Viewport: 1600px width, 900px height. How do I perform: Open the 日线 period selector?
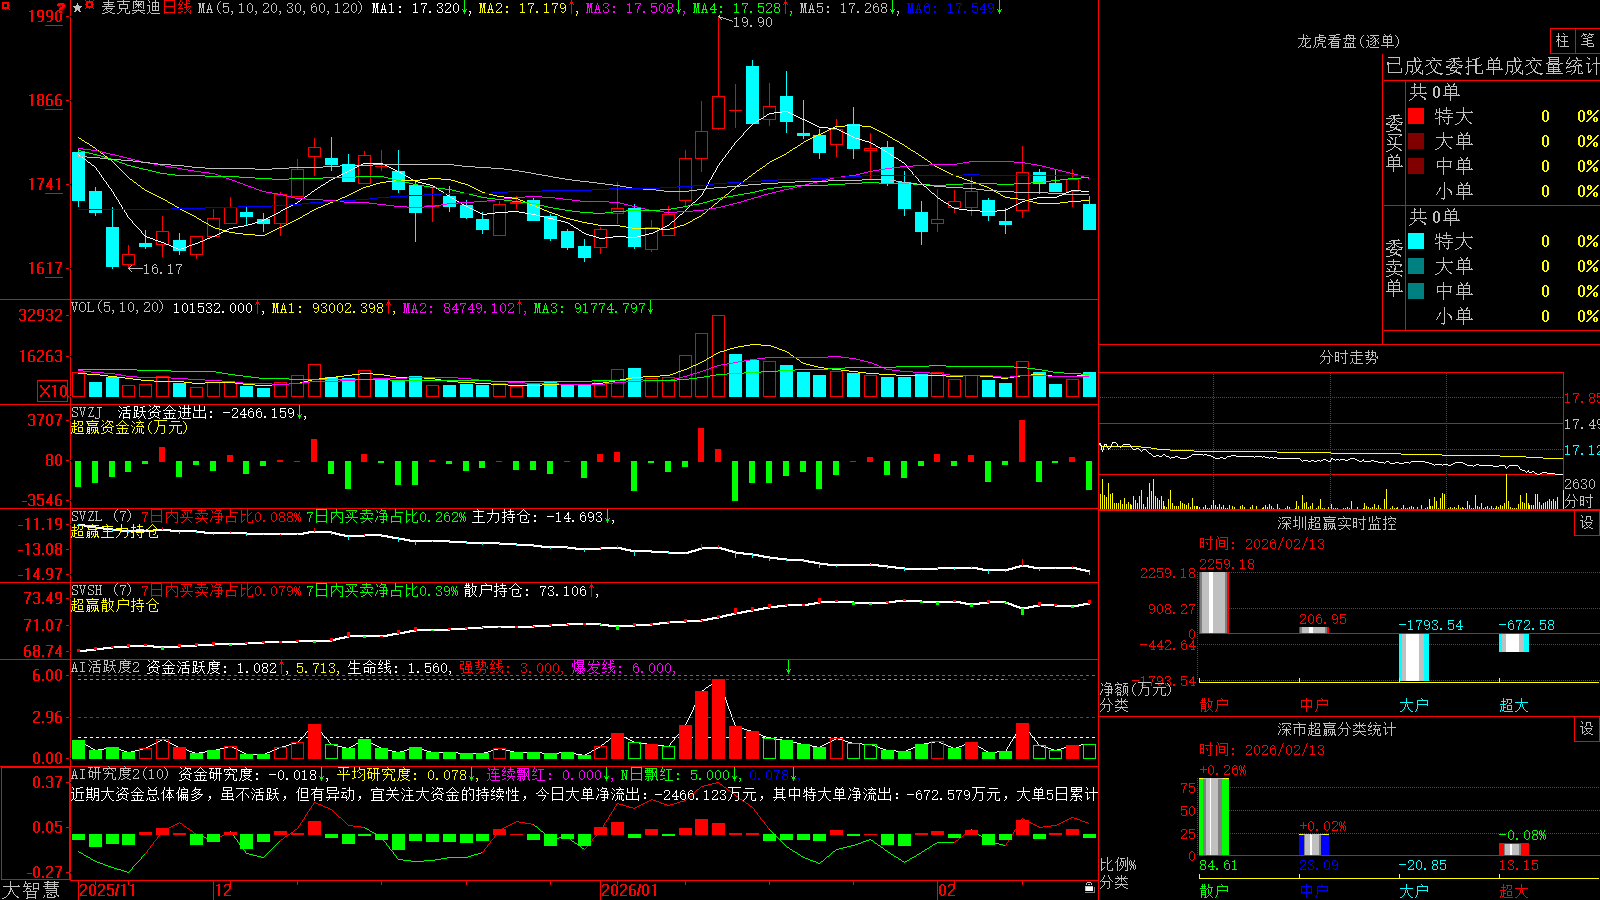click(177, 8)
